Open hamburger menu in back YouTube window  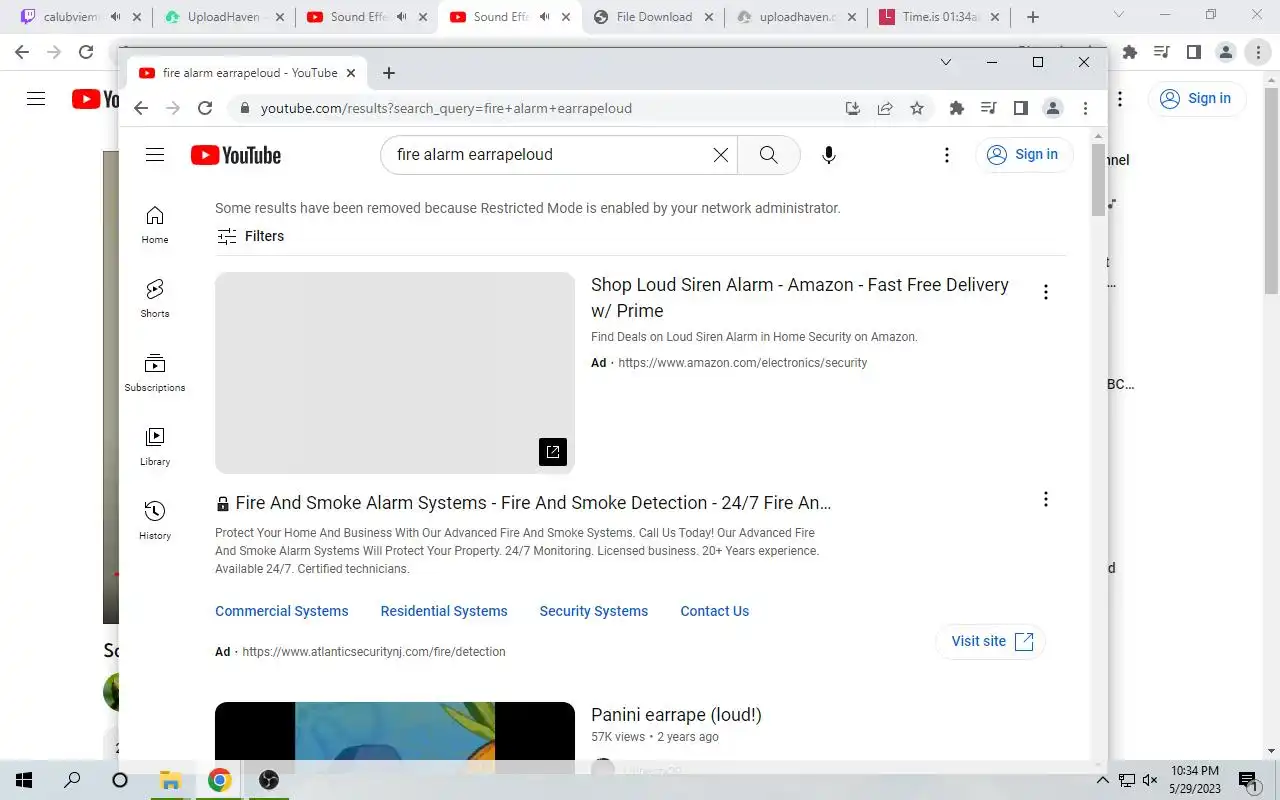tap(36, 98)
